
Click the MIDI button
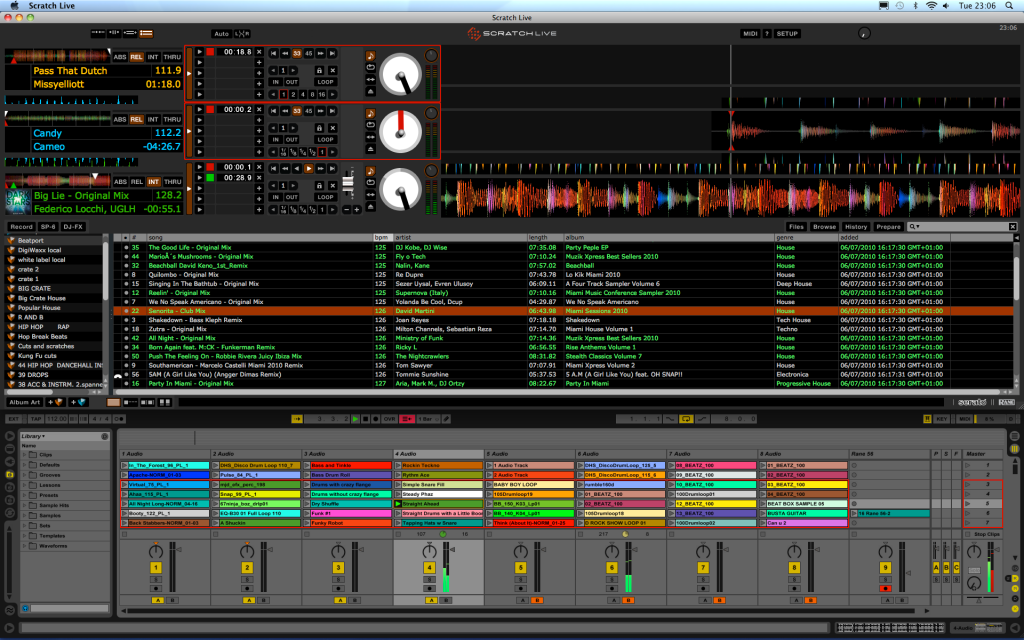pyautogui.click(x=750, y=33)
